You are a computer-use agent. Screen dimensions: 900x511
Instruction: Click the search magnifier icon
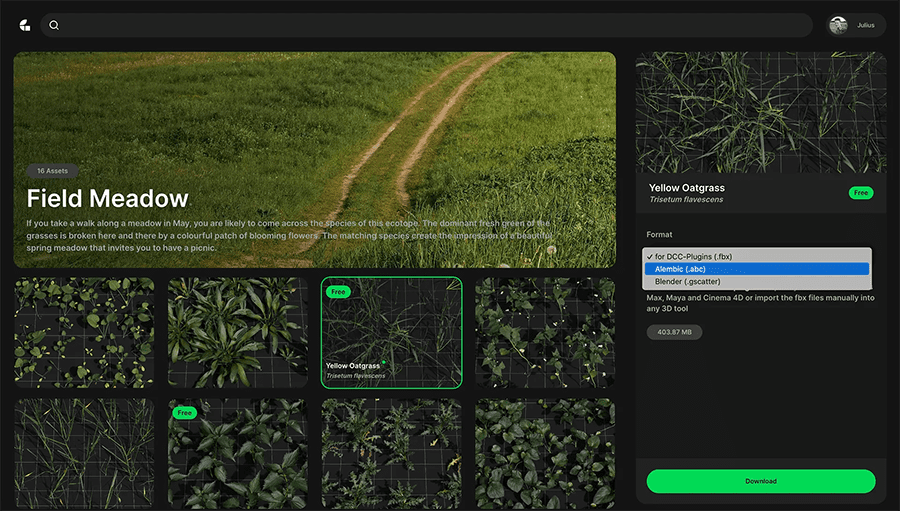click(54, 25)
